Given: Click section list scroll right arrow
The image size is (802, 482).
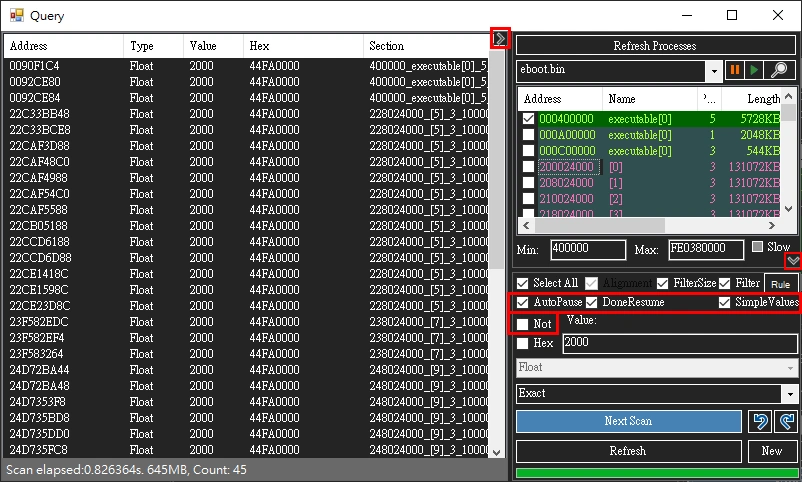Looking at the screenshot, I should point(772,225).
